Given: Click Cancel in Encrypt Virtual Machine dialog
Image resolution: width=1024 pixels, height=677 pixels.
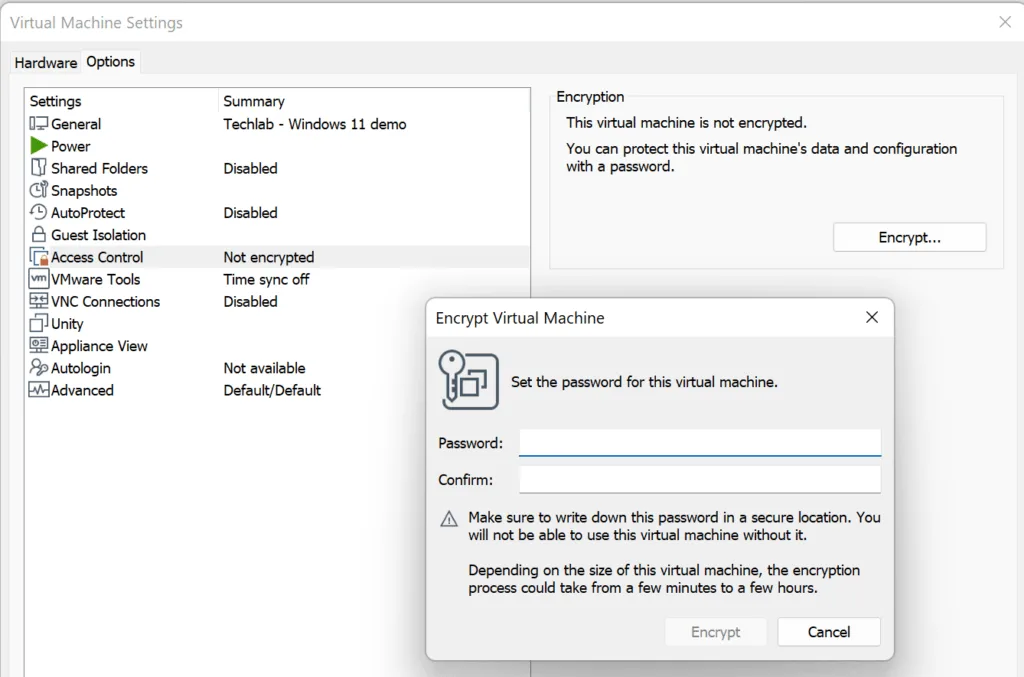Looking at the screenshot, I should [828, 632].
